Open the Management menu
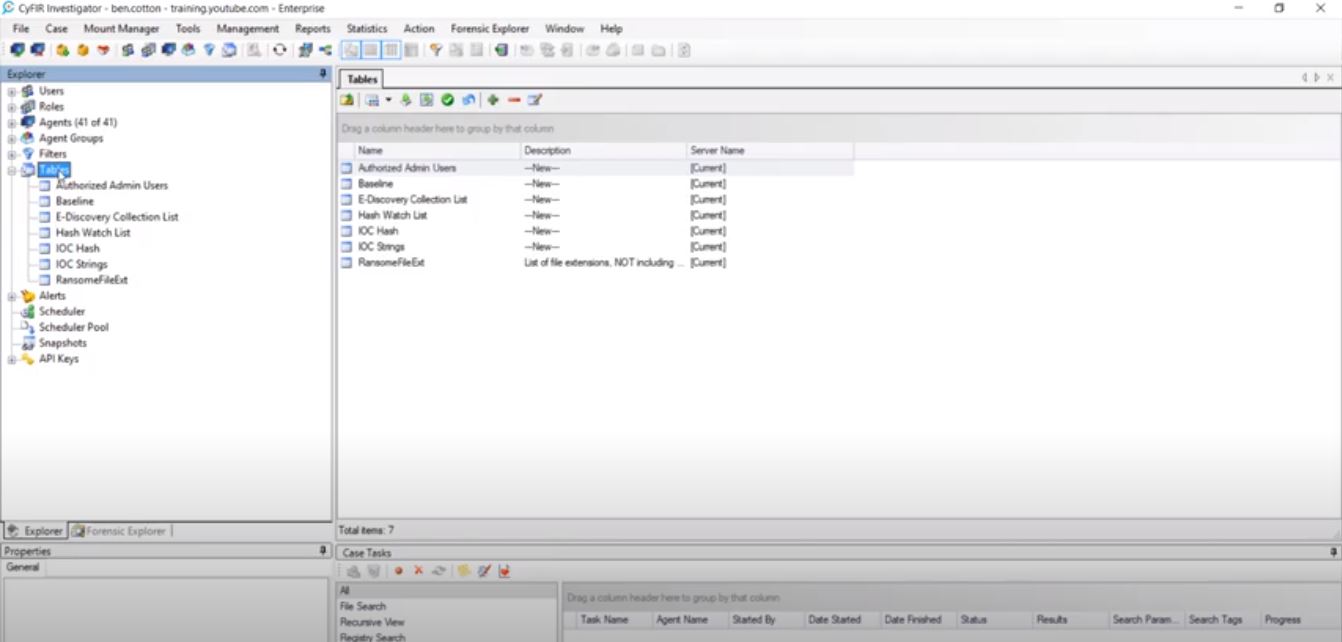 point(248,29)
